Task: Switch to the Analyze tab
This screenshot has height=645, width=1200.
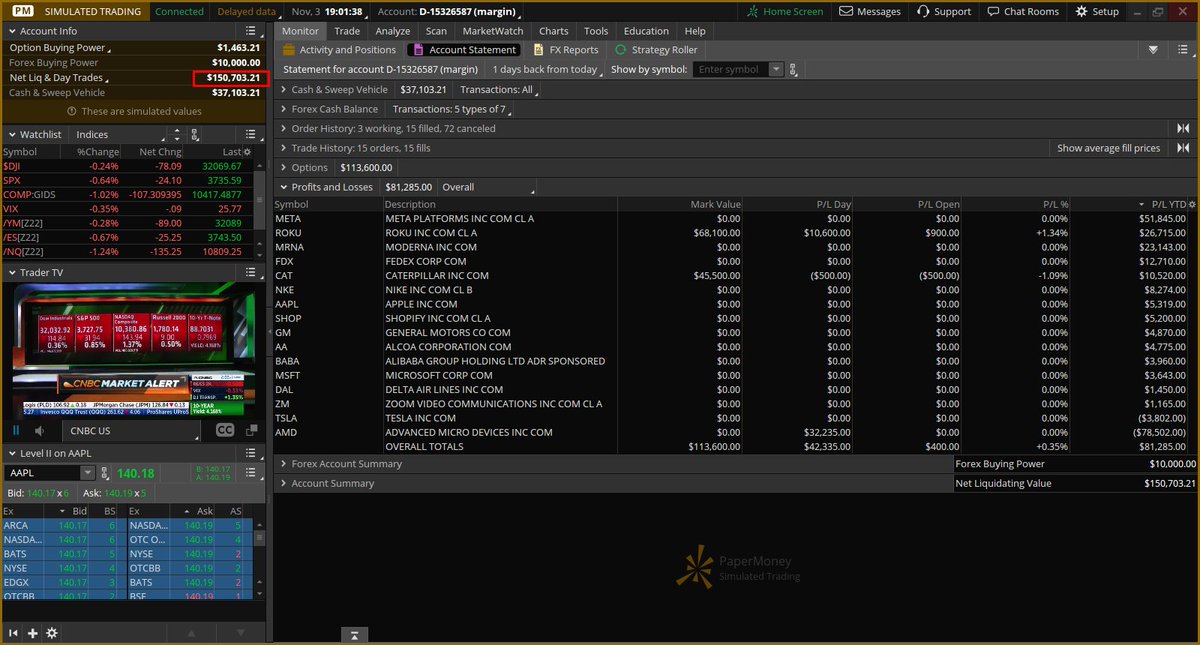Action: pyautogui.click(x=393, y=31)
